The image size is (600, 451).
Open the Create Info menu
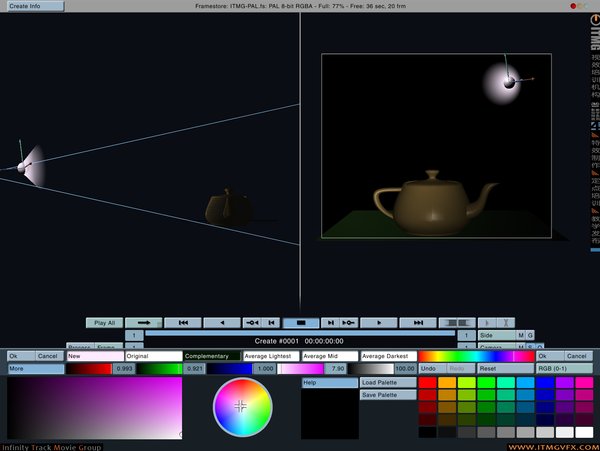[x=26, y=6]
